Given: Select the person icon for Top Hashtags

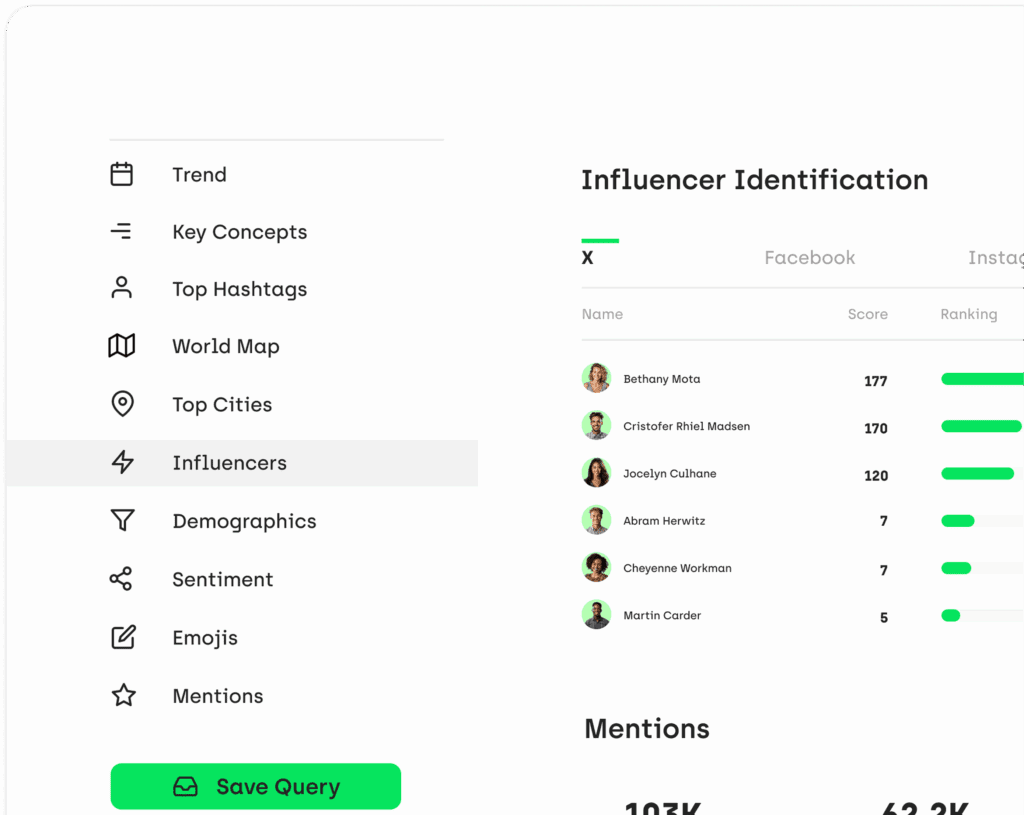Looking at the screenshot, I should [x=121, y=289].
